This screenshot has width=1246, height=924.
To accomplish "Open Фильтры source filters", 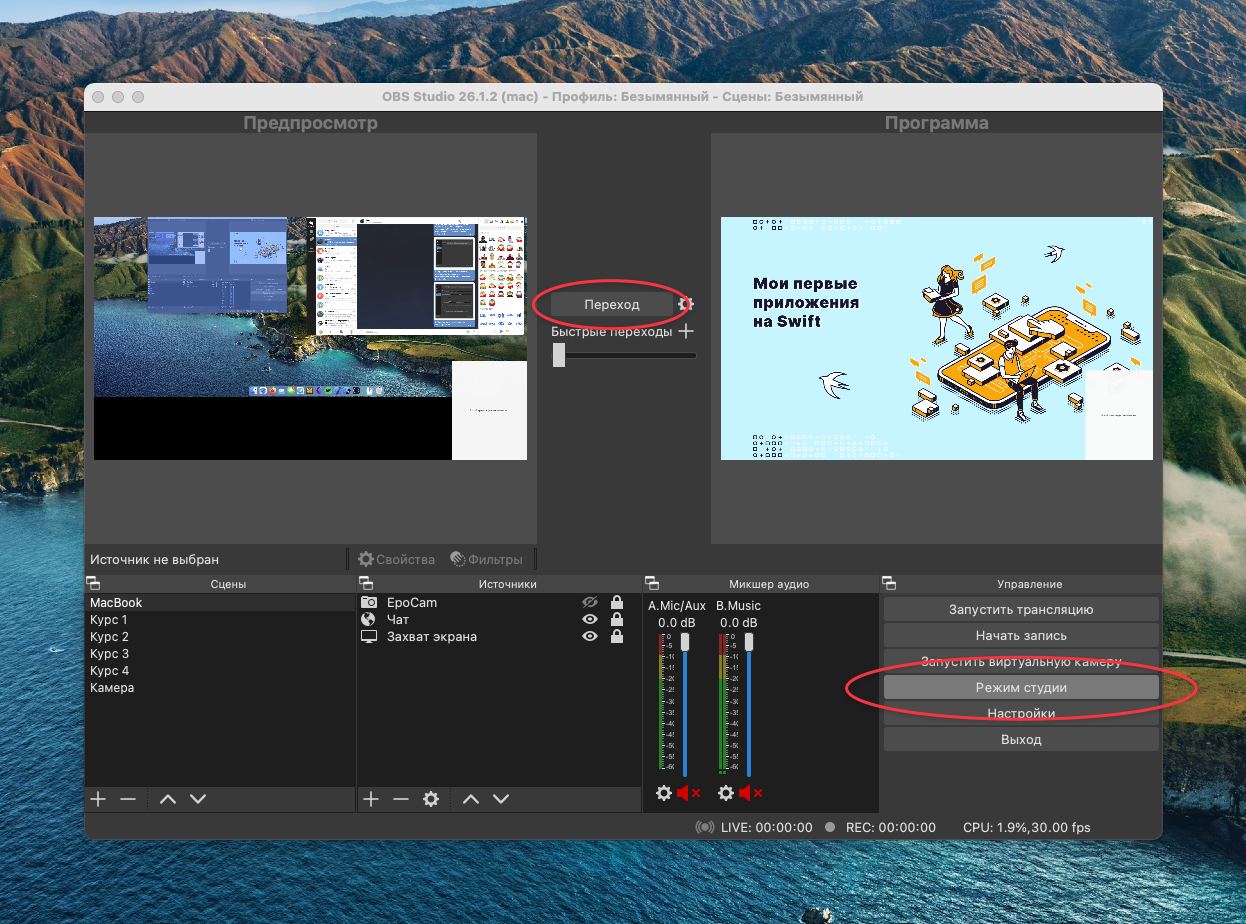I will coord(486,559).
